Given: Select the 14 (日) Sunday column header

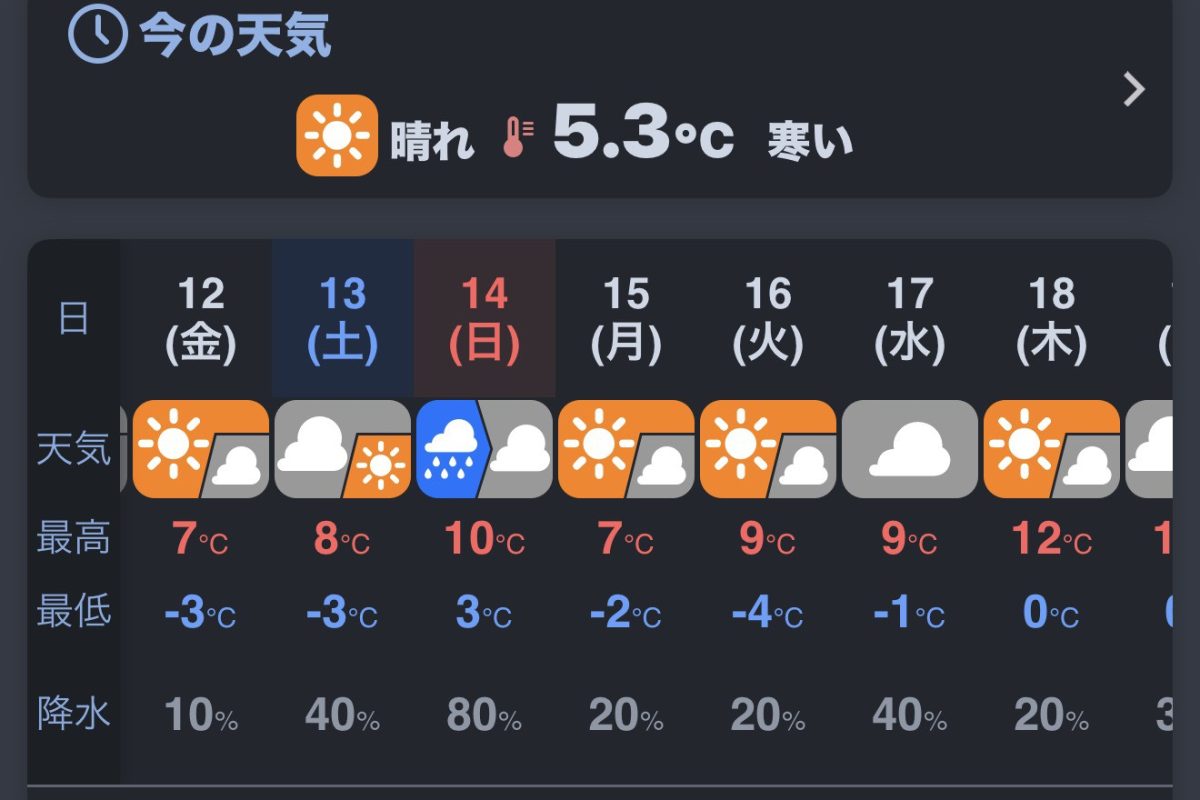Looking at the screenshot, I should click(485, 318).
